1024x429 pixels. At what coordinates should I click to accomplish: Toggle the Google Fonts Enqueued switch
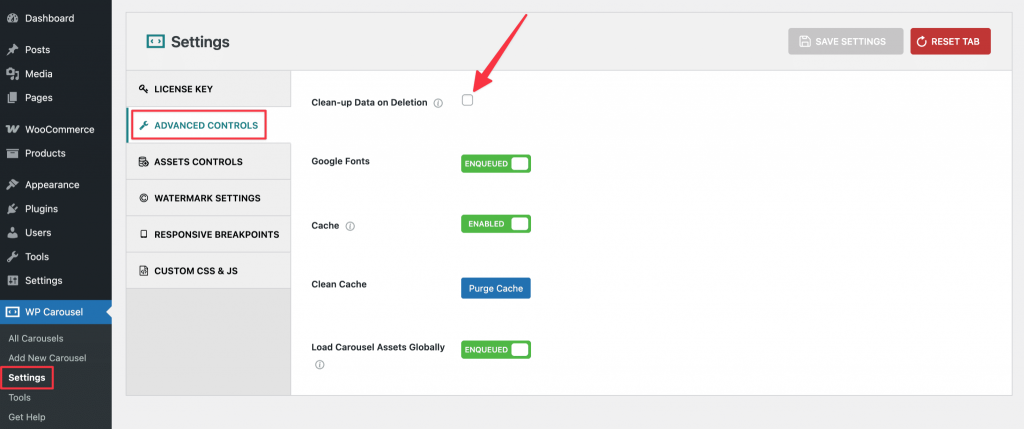coord(496,164)
